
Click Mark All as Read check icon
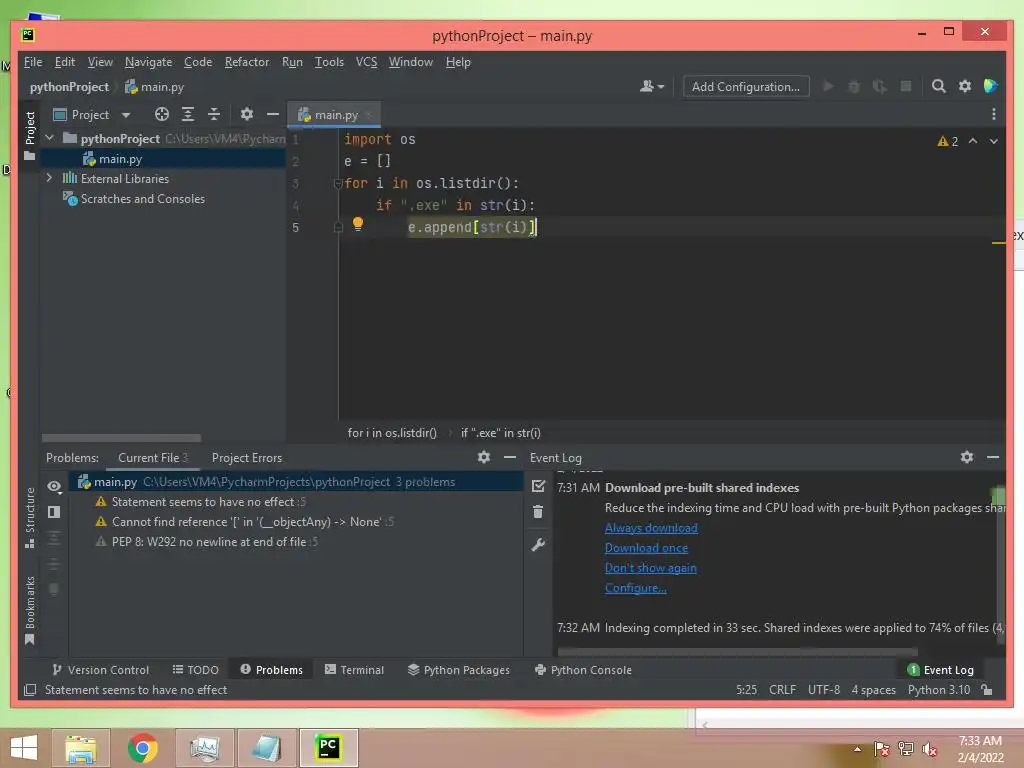[538, 486]
